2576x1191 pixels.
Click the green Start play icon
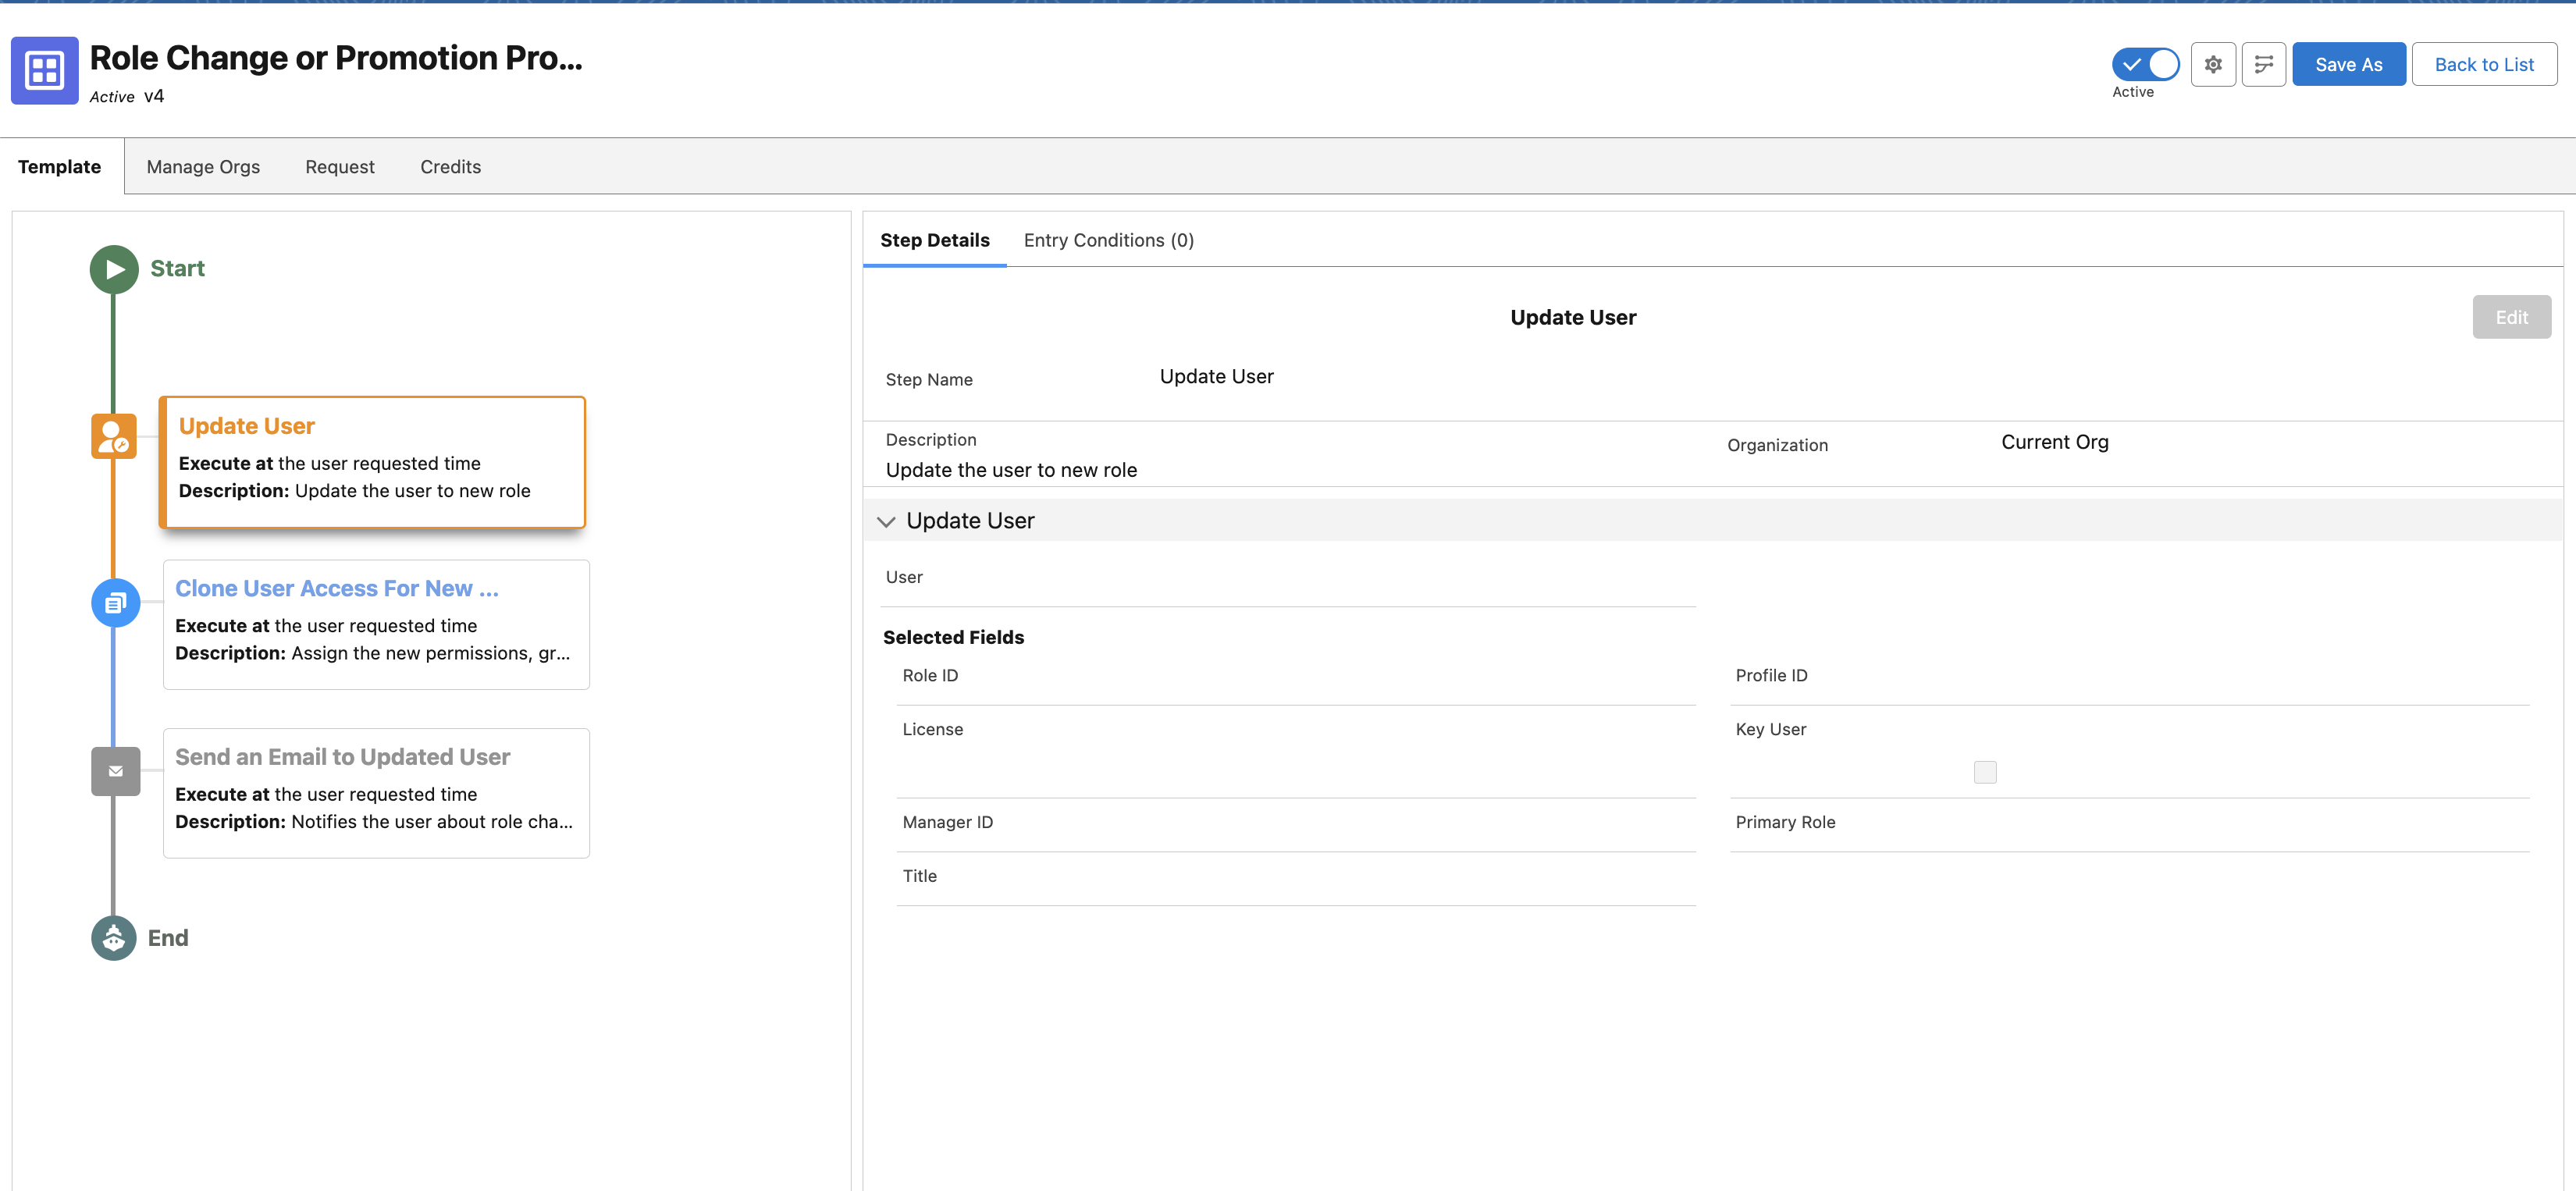click(x=114, y=269)
